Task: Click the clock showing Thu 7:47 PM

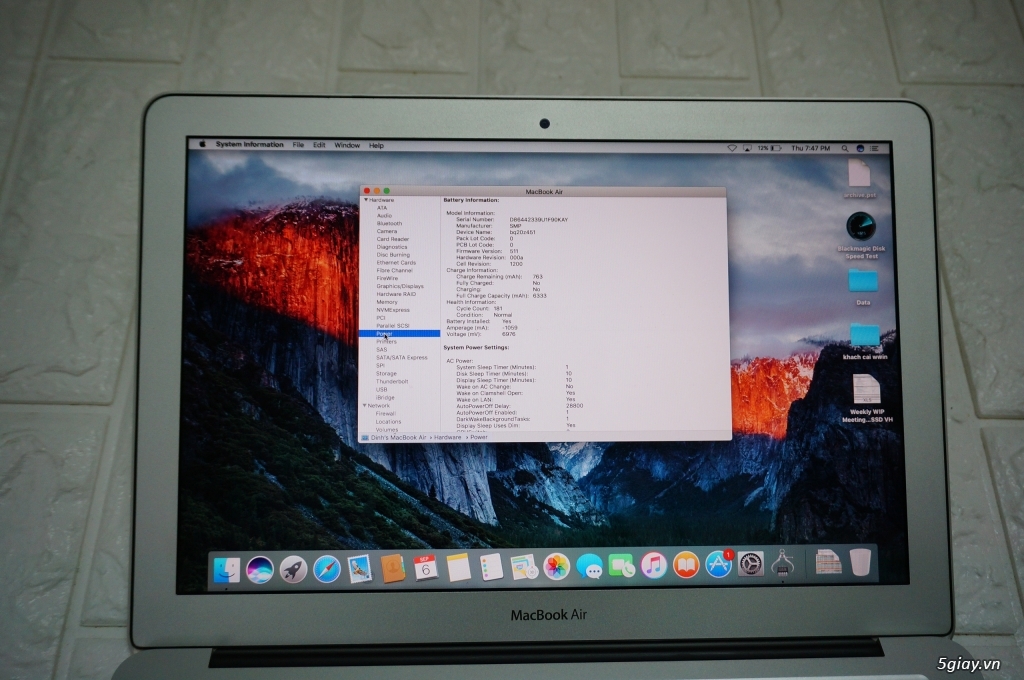Action: 810,148
